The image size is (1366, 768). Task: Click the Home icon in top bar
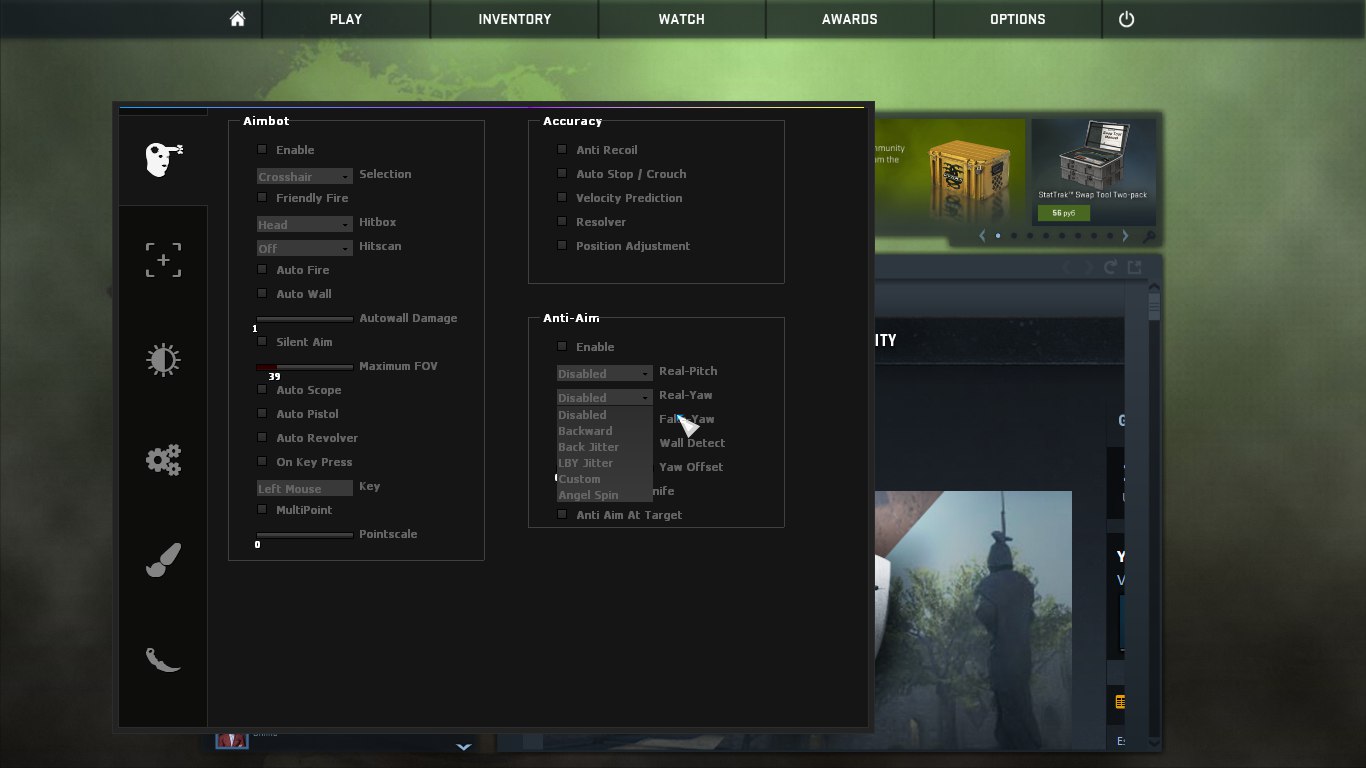point(237,19)
